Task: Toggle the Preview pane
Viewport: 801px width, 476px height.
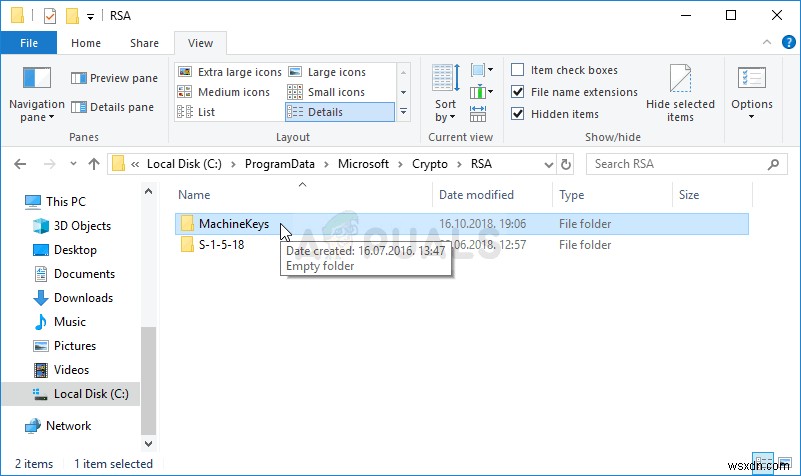Action: click(114, 78)
